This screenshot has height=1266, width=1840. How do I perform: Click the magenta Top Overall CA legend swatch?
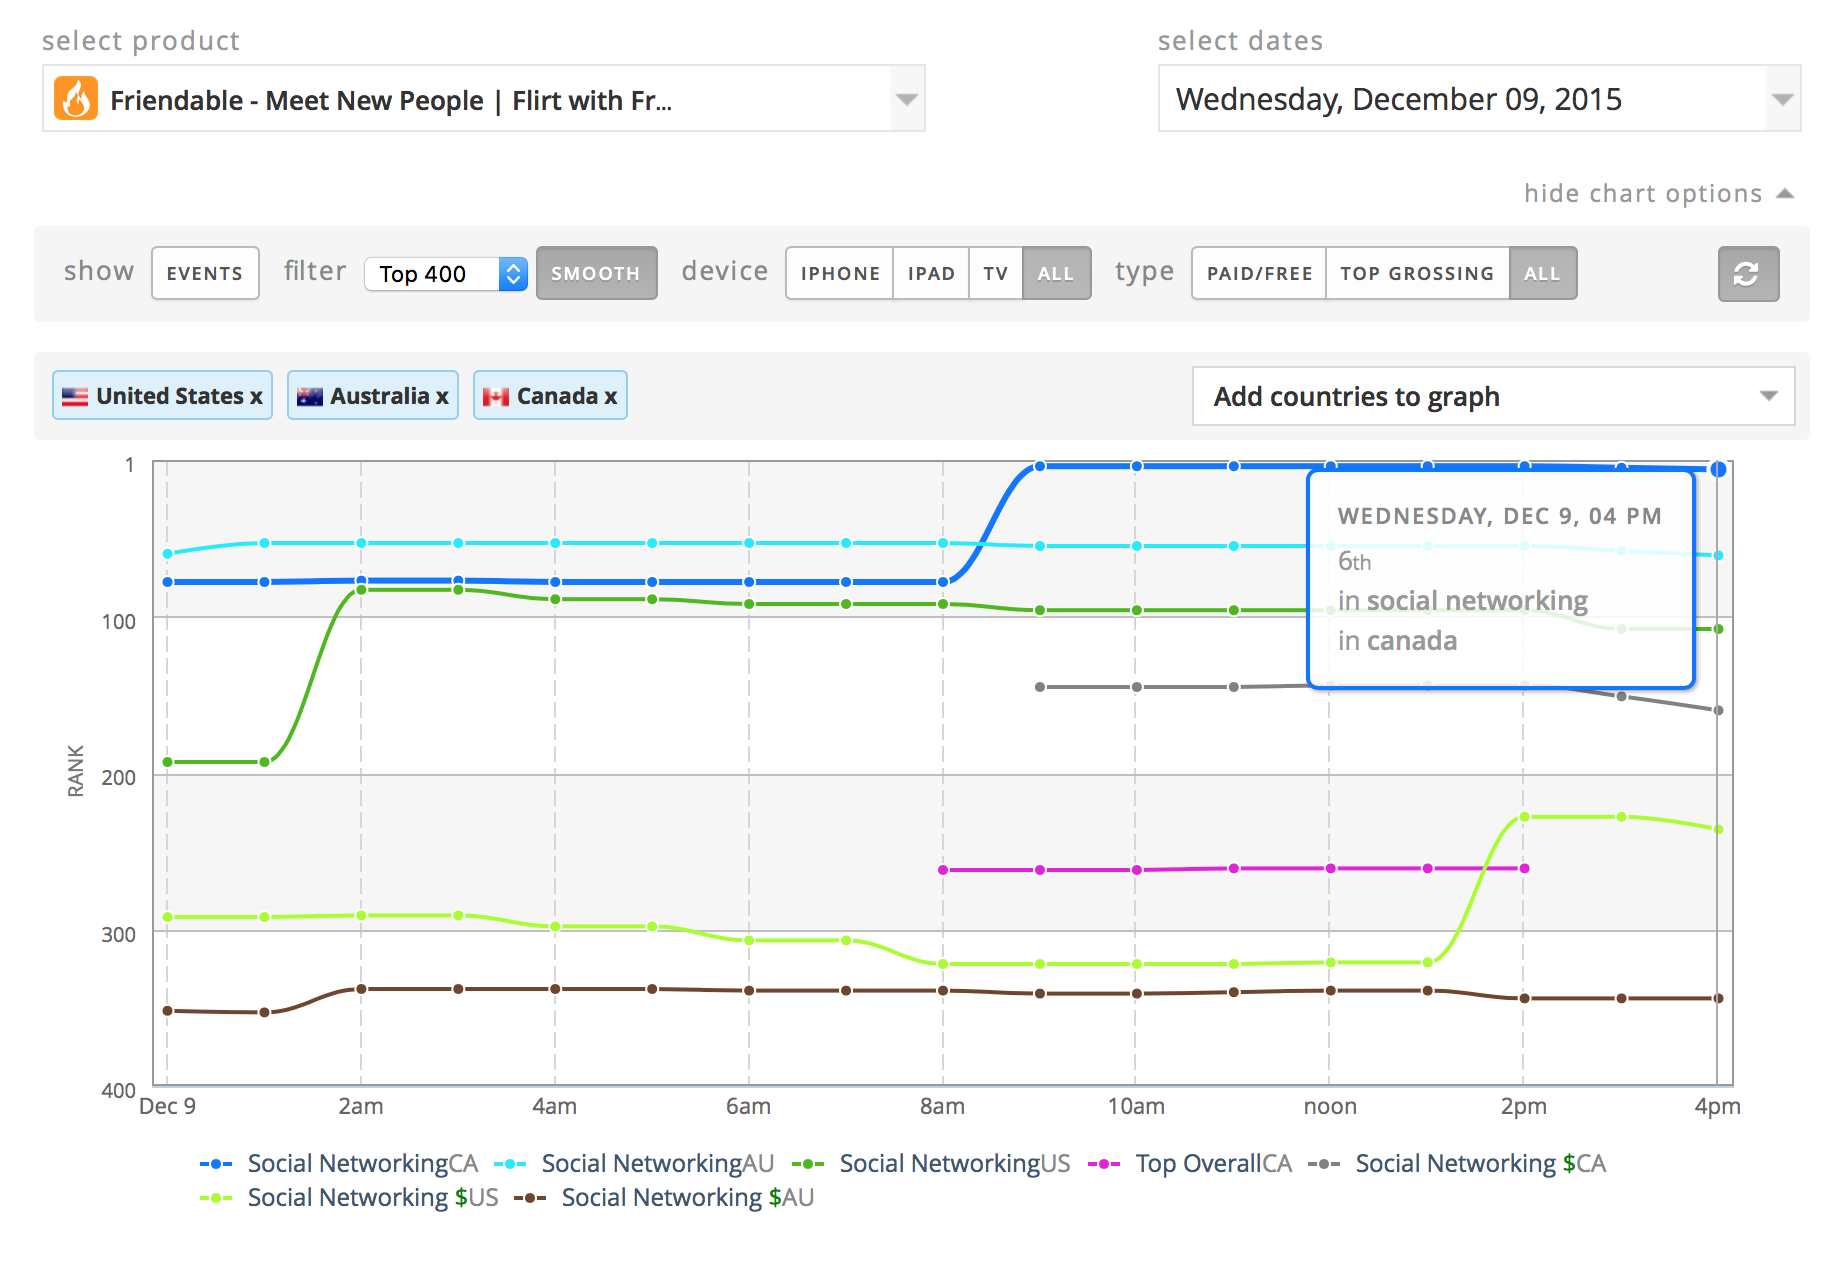click(x=1105, y=1163)
